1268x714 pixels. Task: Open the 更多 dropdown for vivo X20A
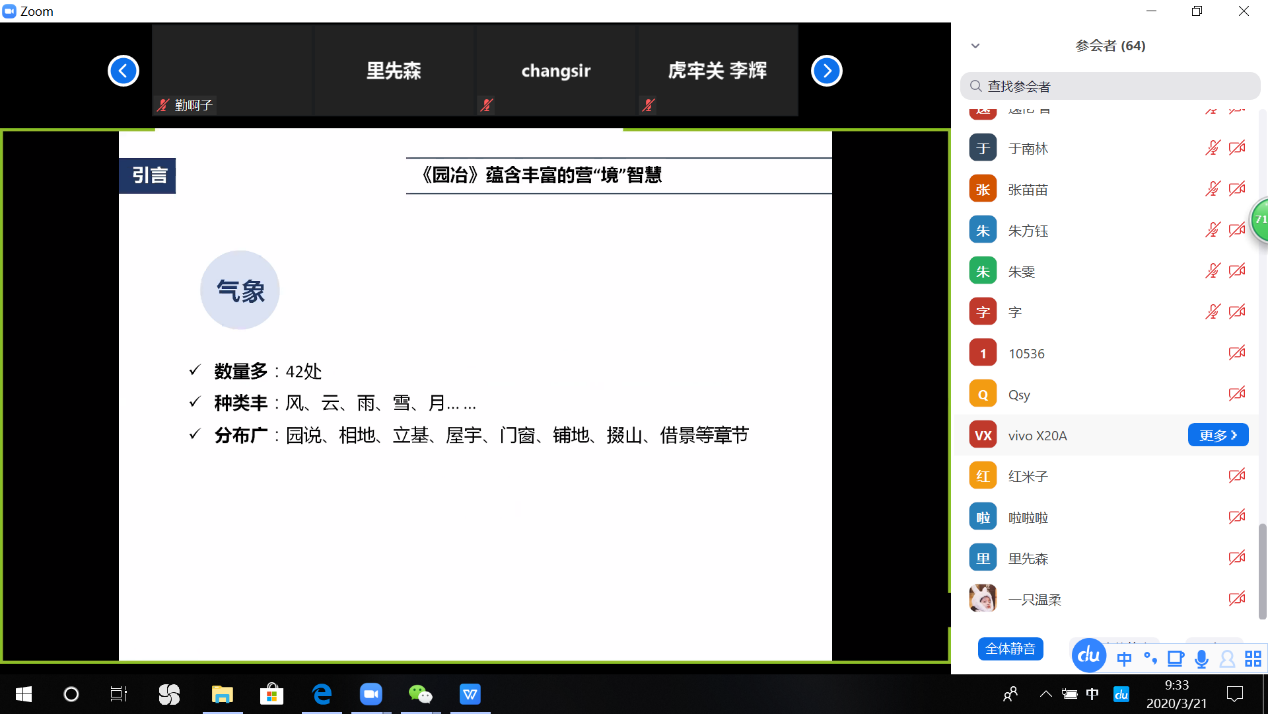1217,435
